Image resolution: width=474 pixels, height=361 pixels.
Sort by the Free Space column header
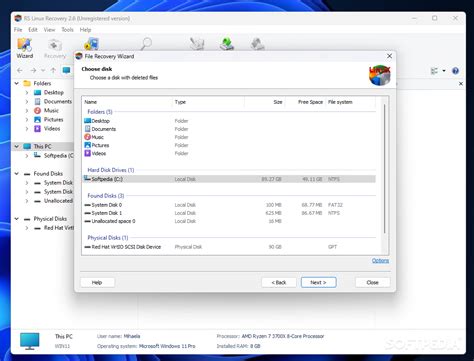(x=305, y=102)
